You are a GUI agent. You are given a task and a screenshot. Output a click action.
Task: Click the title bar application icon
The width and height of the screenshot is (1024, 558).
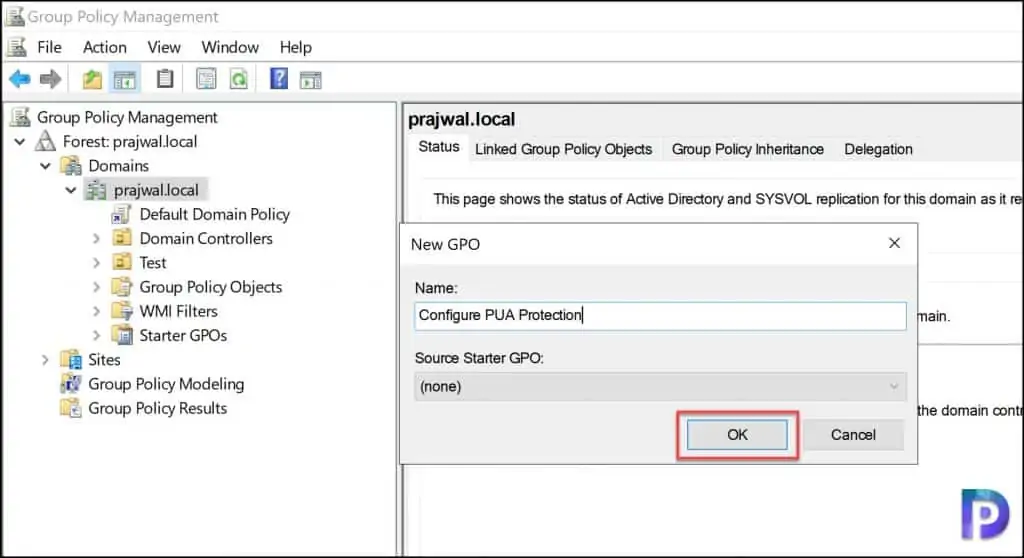pyautogui.click(x=14, y=16)
